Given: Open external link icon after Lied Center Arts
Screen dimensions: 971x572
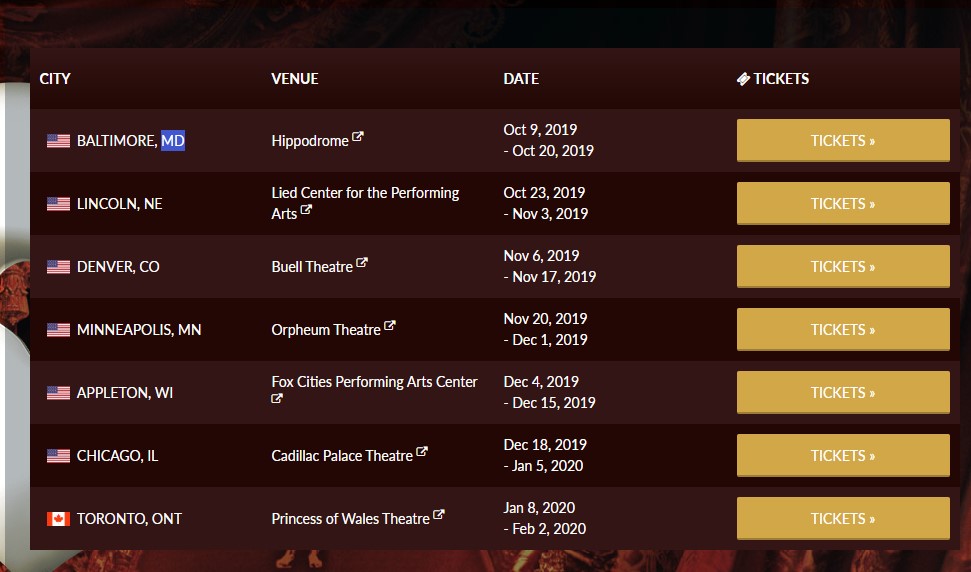Looking at the screenshot, I should 306,209.
